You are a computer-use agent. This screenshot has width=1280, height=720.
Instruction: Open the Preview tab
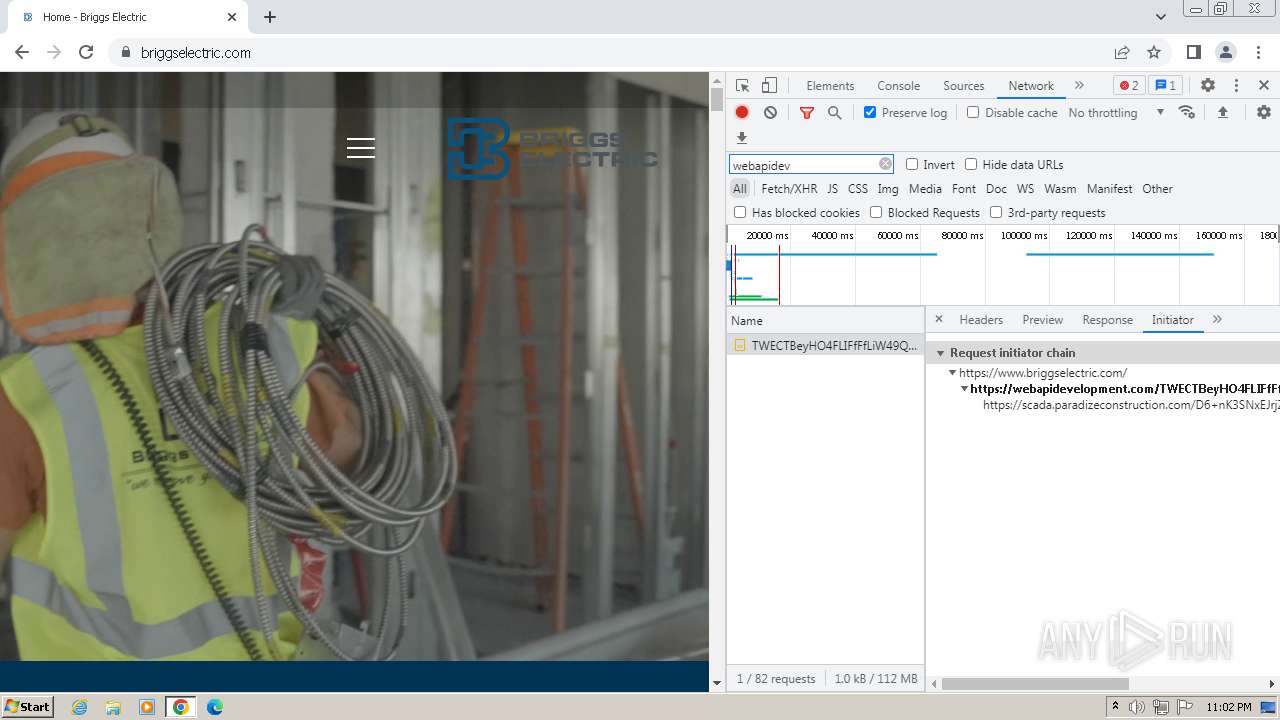(1042, 319)
